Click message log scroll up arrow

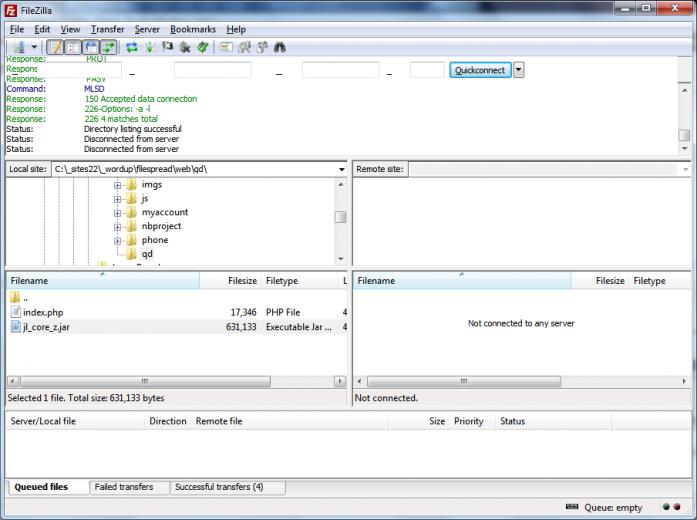coord(685,91)
